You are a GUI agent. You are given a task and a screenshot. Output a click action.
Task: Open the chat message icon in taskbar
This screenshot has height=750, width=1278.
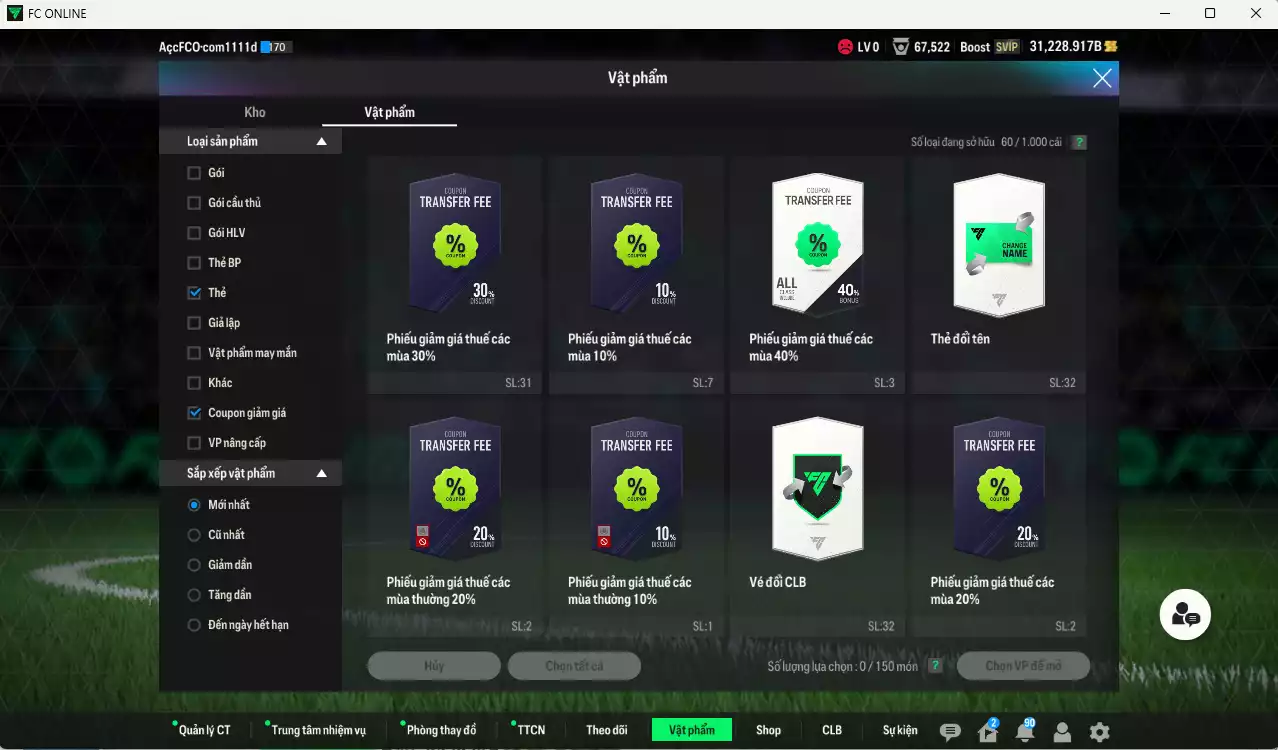949,732
